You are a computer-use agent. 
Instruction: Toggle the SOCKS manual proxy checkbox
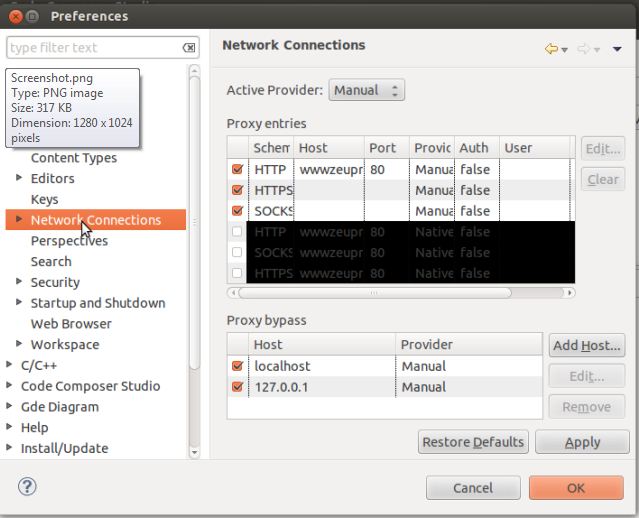(x=237, y=211)
